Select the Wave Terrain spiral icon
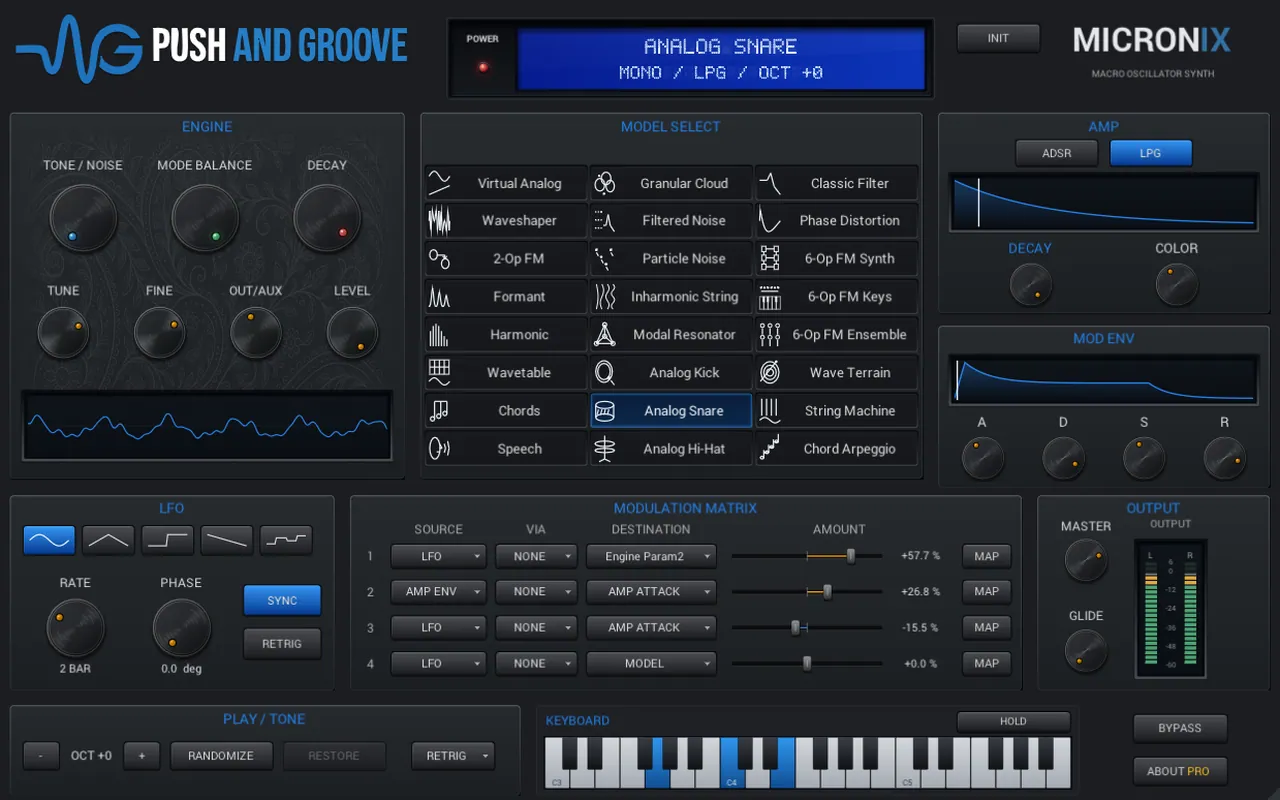Viewport: 1280px width, 800px height. tap(769, 372)
